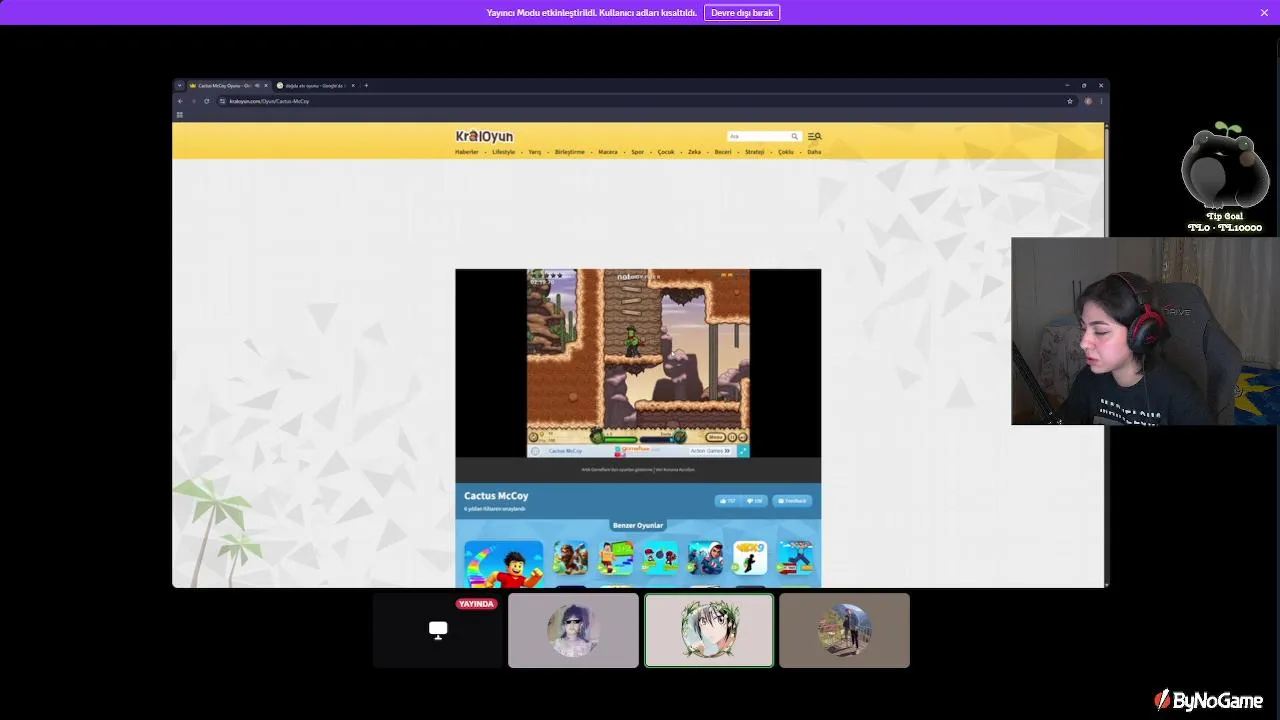Open the rainbow Roblox-style game thumbnail

[x=504, y=564]
